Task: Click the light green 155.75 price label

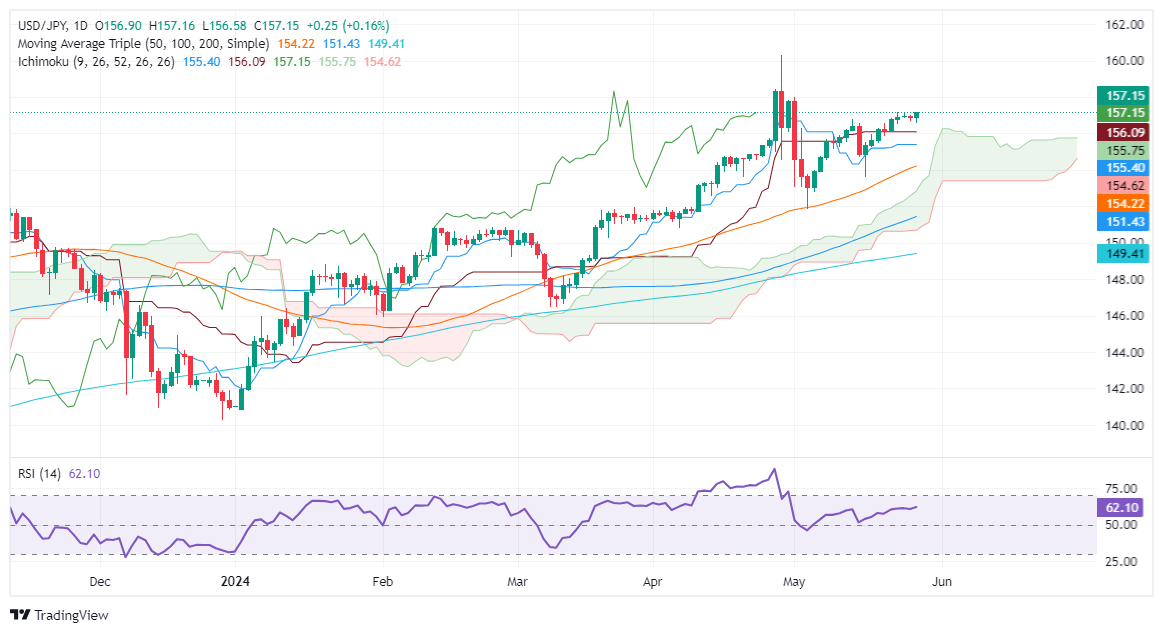Action: [x=1123, y=150]
